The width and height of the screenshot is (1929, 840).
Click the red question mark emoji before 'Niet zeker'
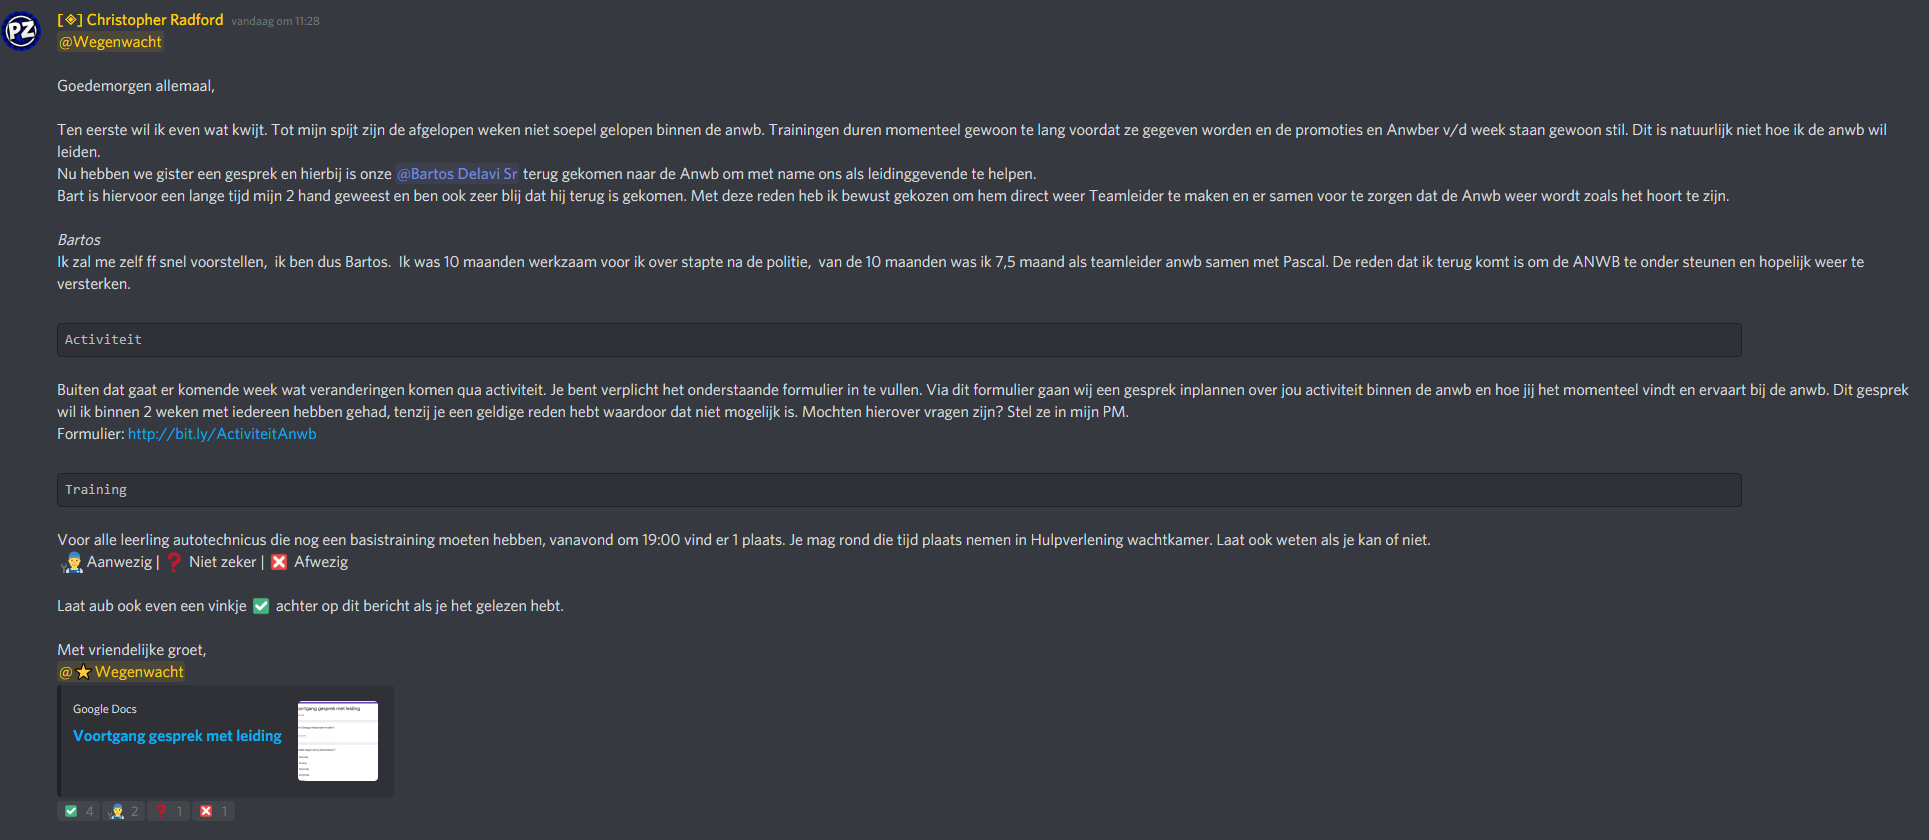[x=174, y=562]
